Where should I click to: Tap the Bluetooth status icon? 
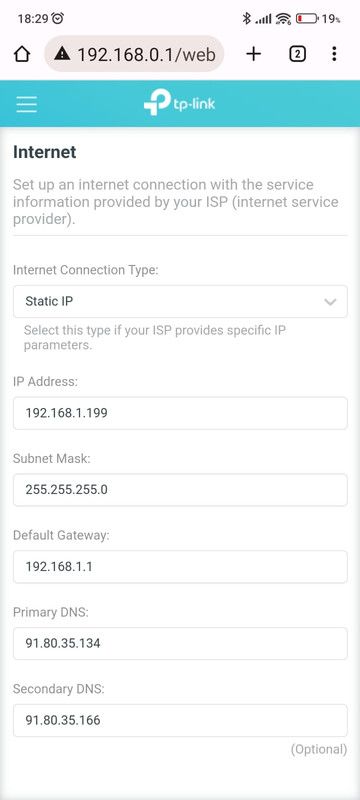(x=247, y=19)
